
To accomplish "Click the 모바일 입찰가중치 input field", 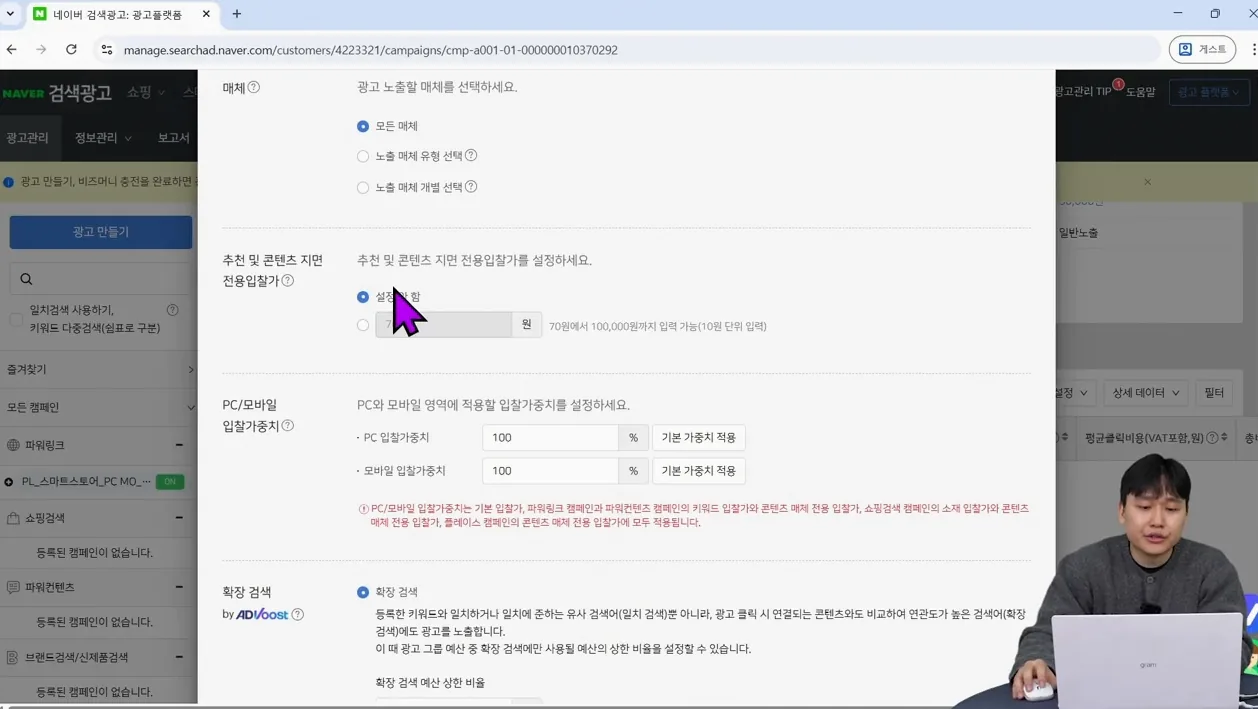I will tap(550, 470).
